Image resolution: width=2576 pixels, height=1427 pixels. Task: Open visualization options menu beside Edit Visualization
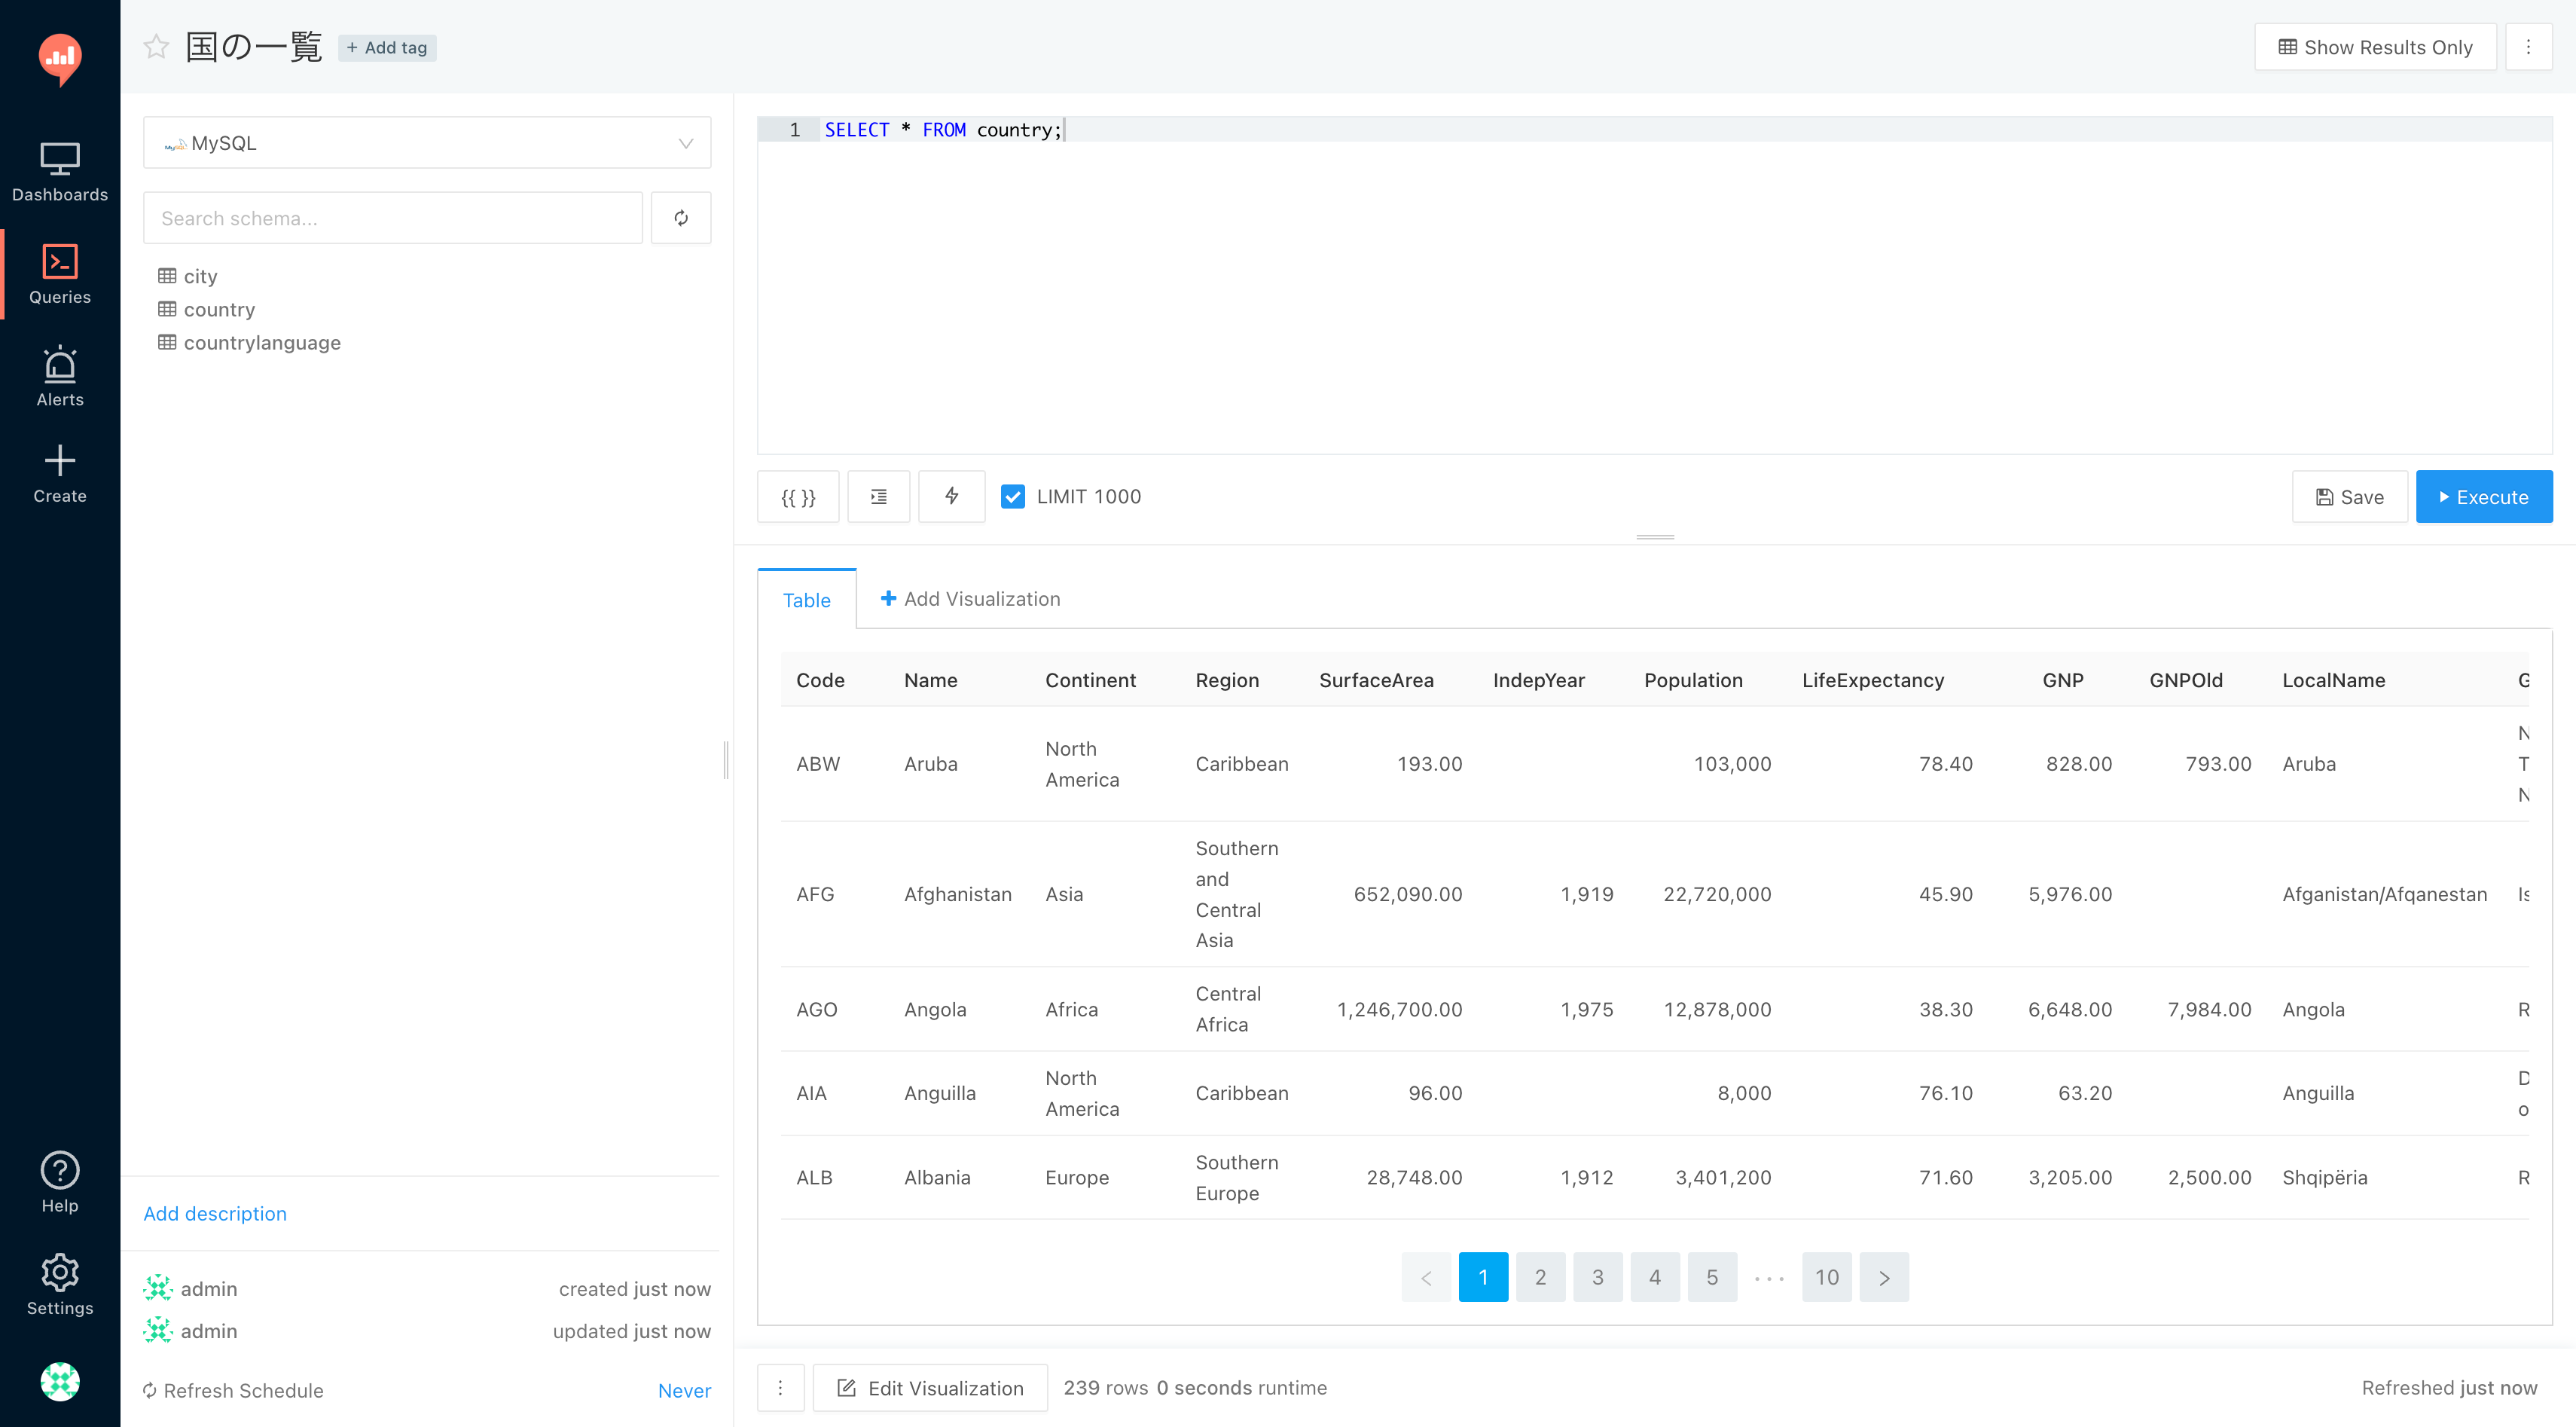780,1387
